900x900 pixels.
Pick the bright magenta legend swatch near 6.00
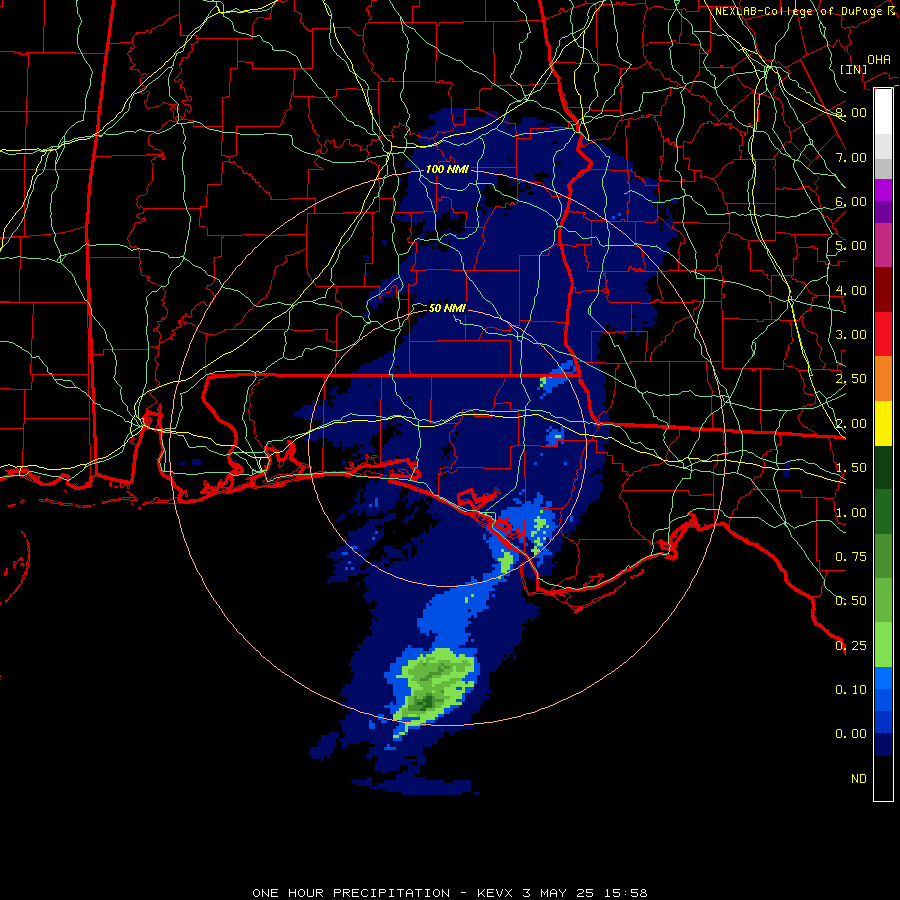pyautogui.click(x=883, y=190)
